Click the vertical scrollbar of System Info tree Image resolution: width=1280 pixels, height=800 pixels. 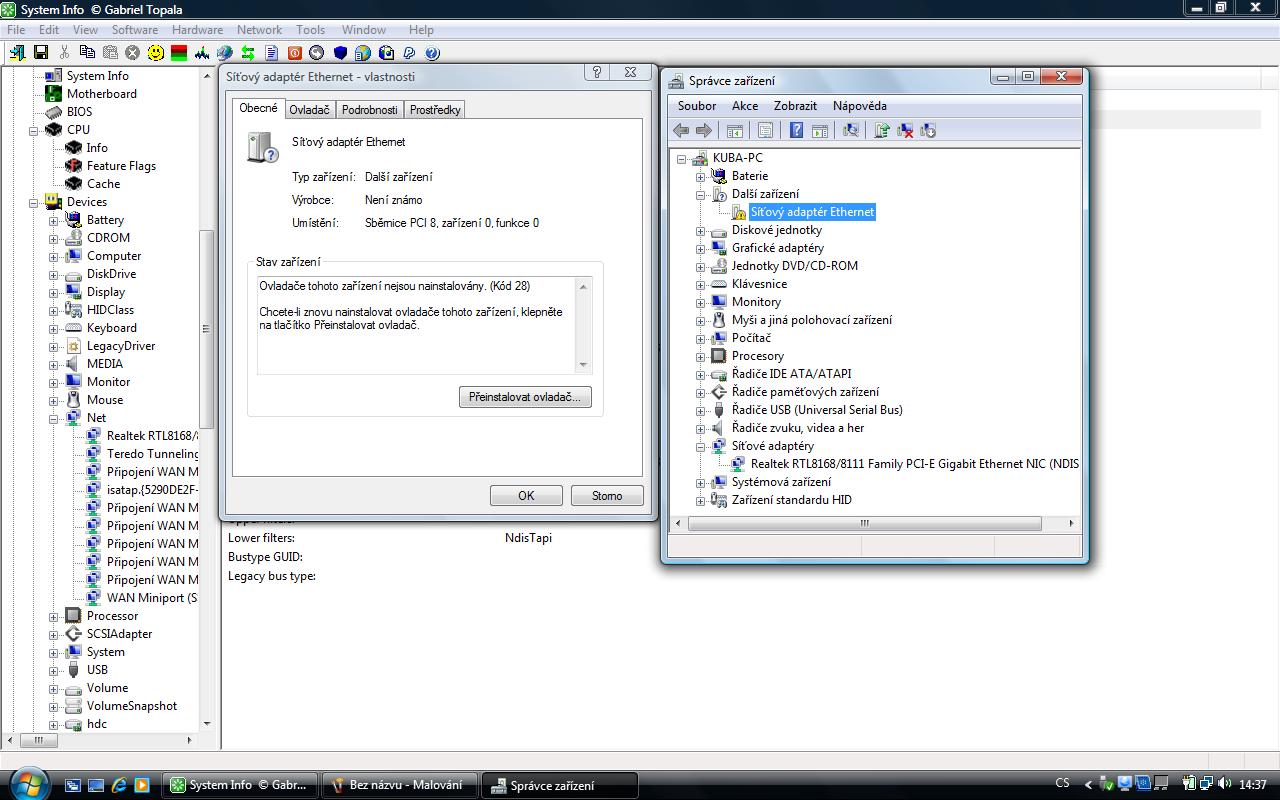pos(207,328)
